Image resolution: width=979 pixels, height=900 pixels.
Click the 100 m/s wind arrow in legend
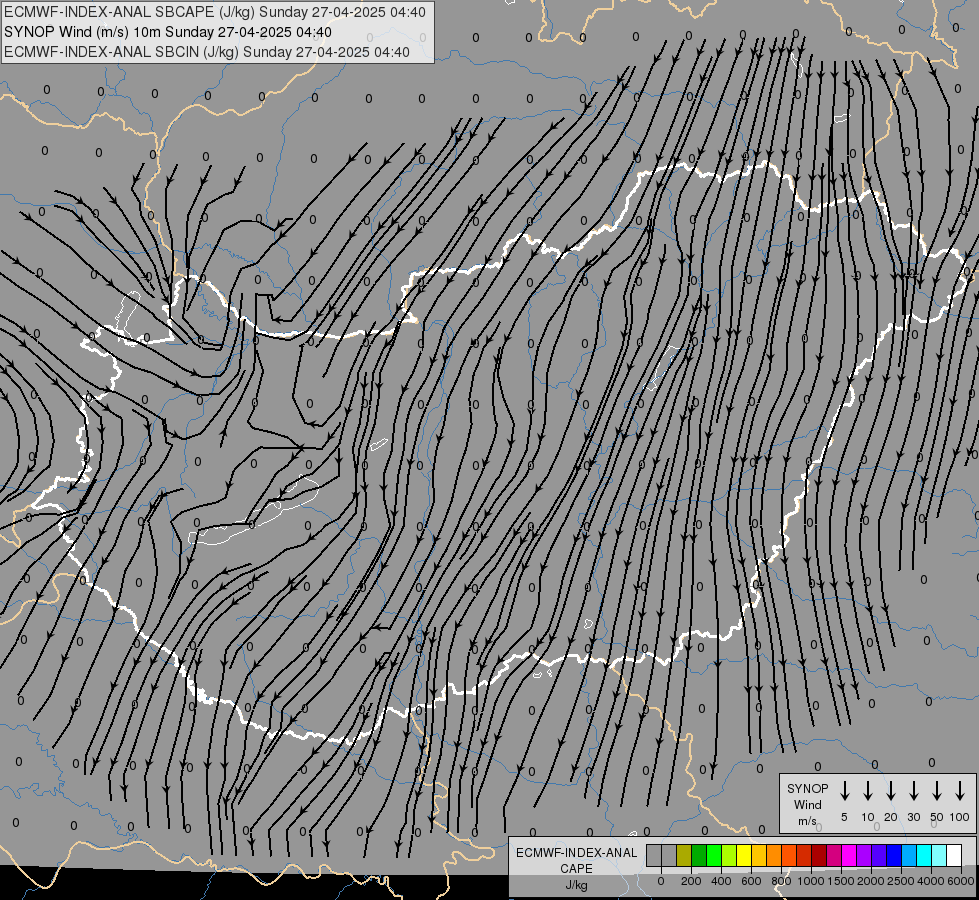click(x=960, y=791)
